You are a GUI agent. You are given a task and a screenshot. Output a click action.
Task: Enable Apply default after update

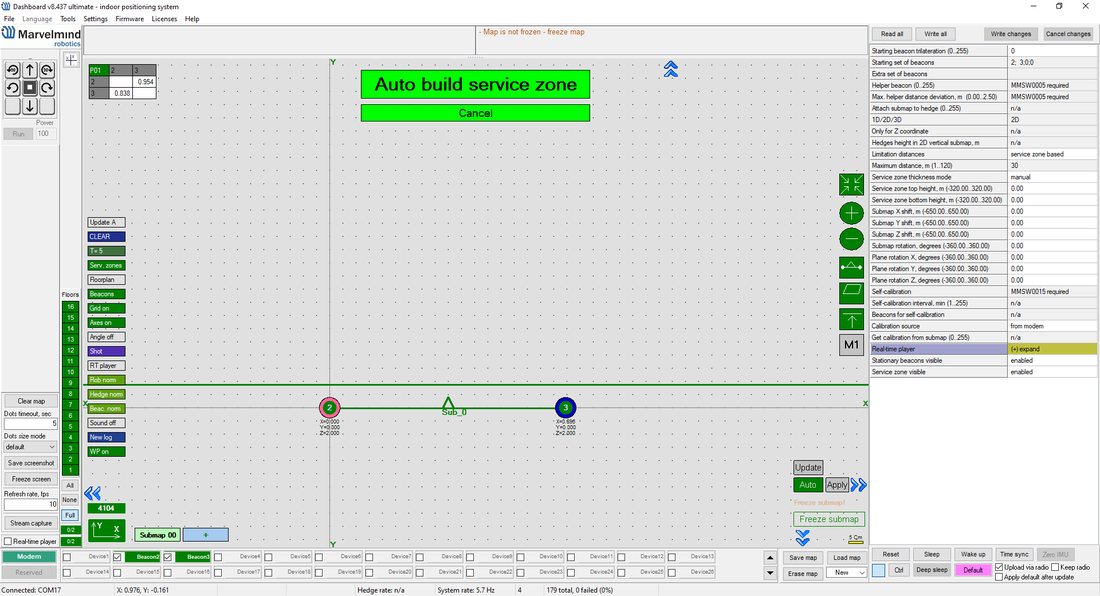[x=999, y=577]
